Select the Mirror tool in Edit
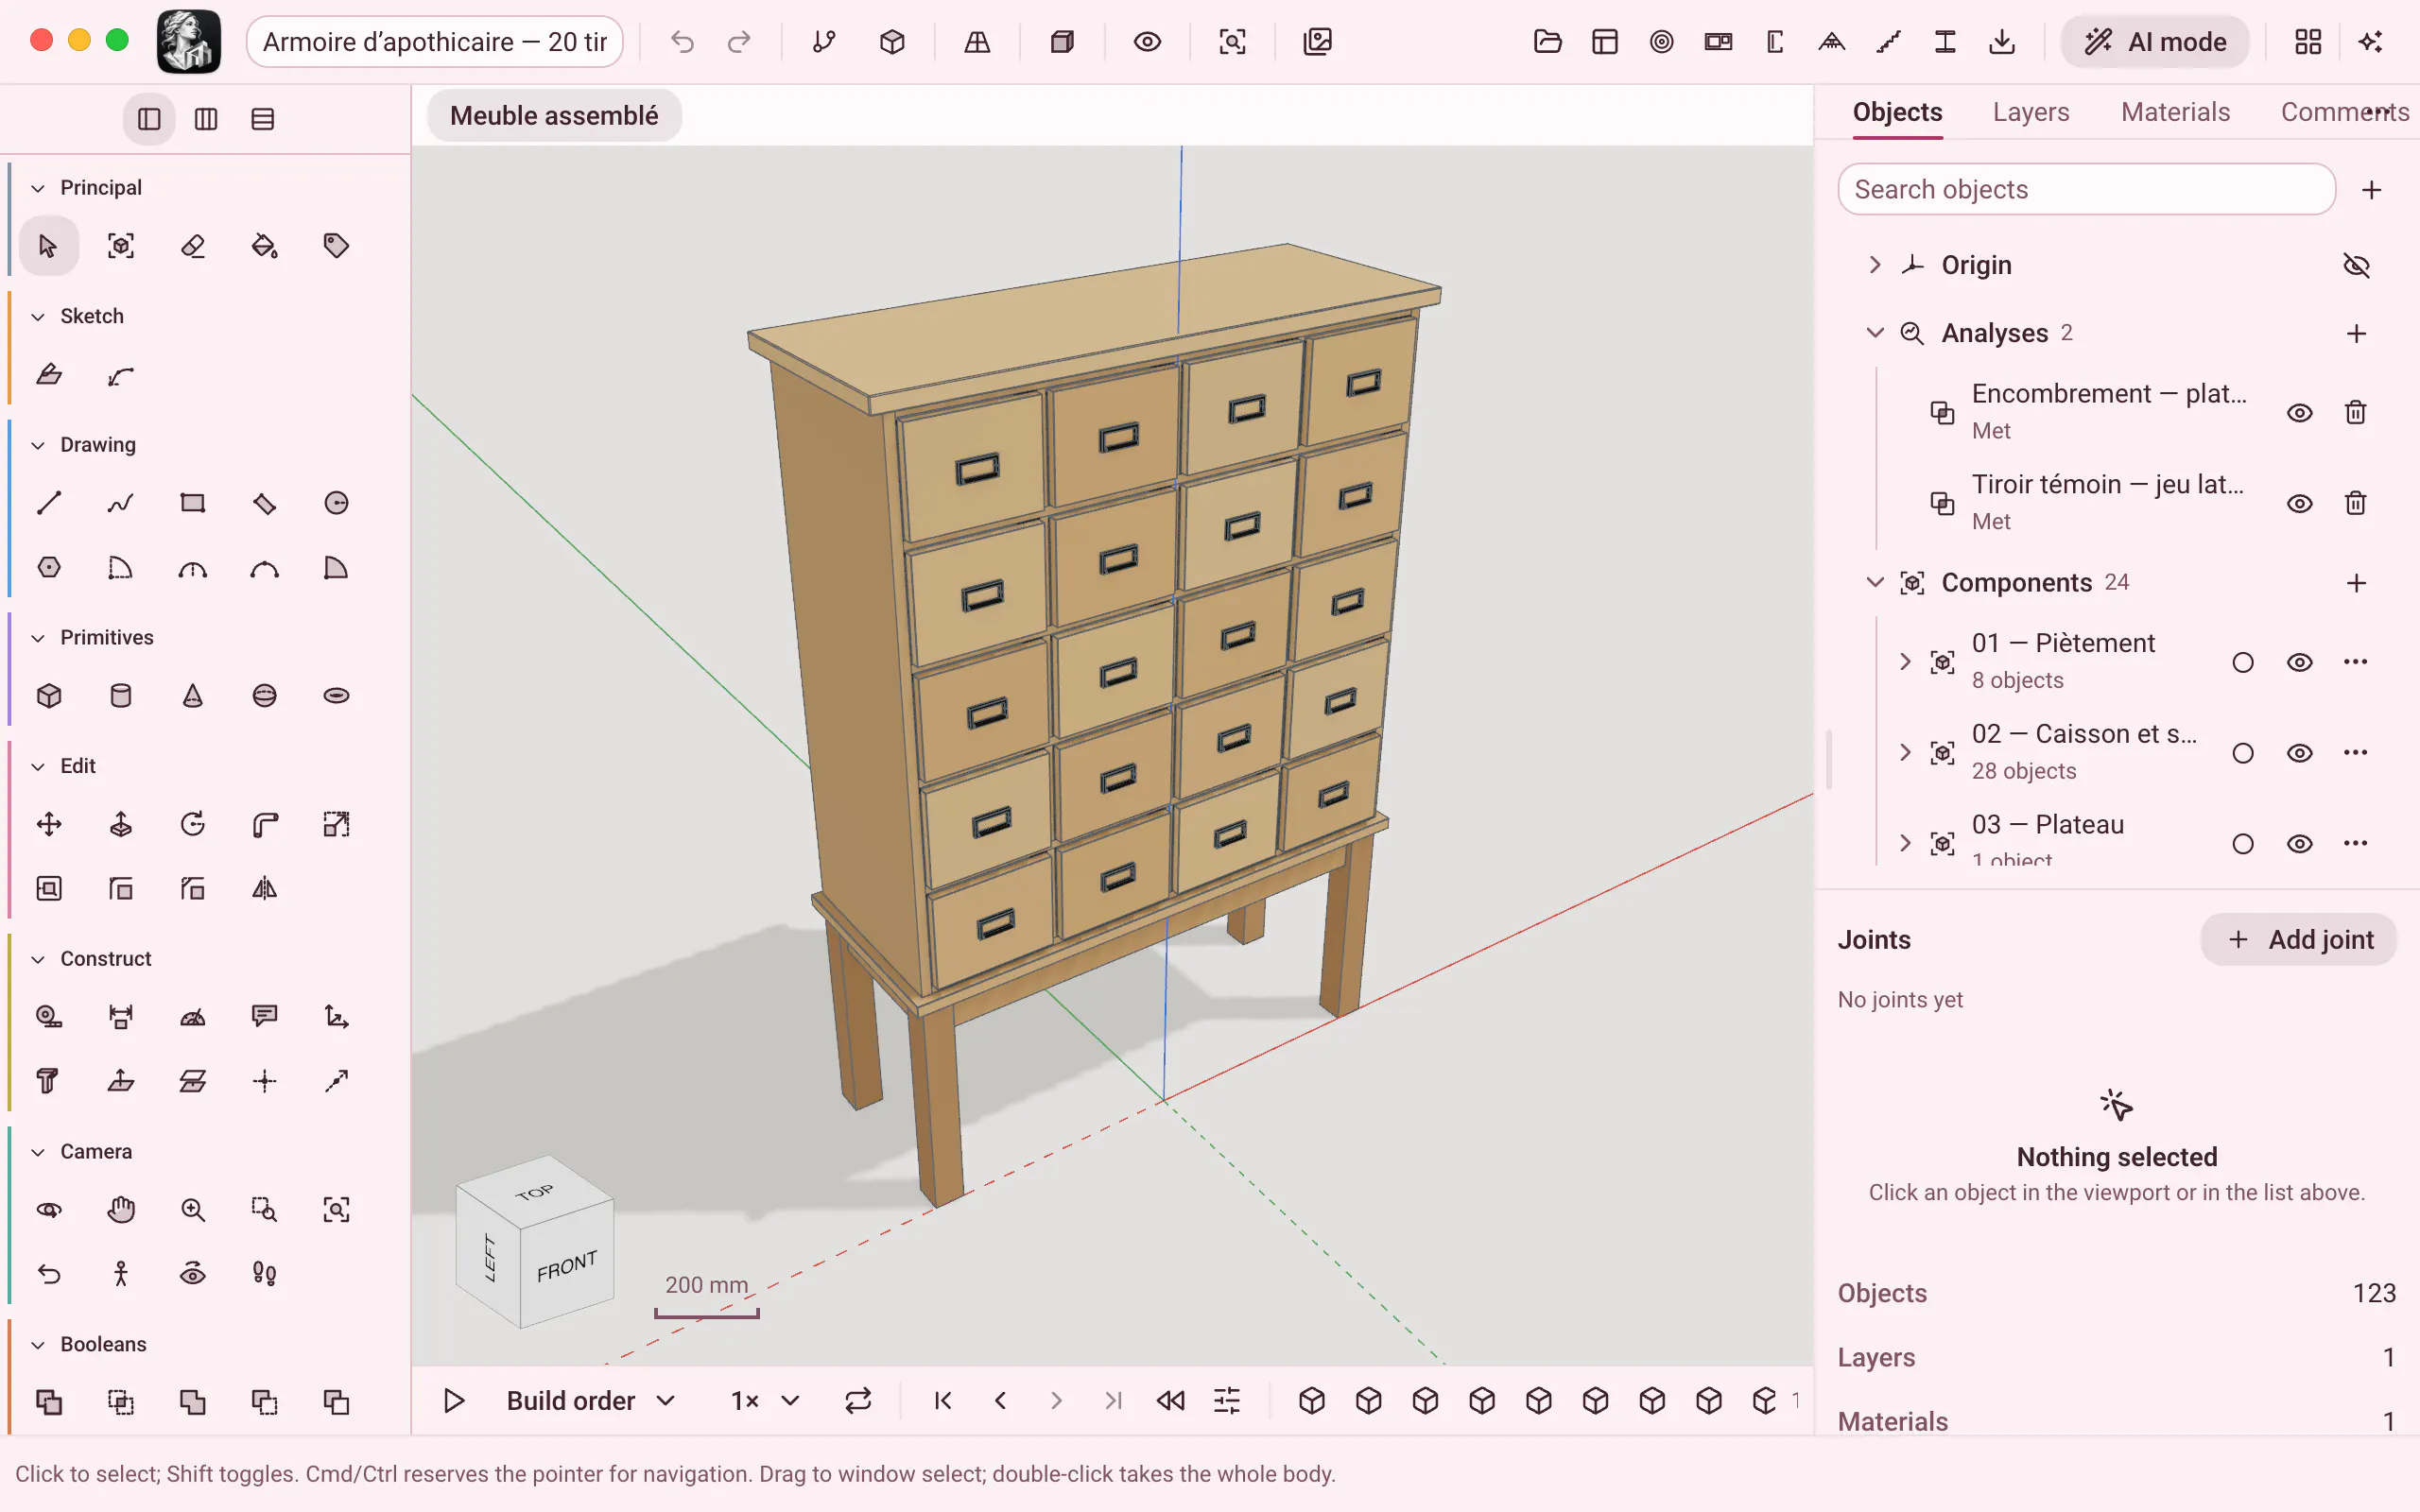The width and height of the screenshot is (2420, 1512). (x=264, y=889)
